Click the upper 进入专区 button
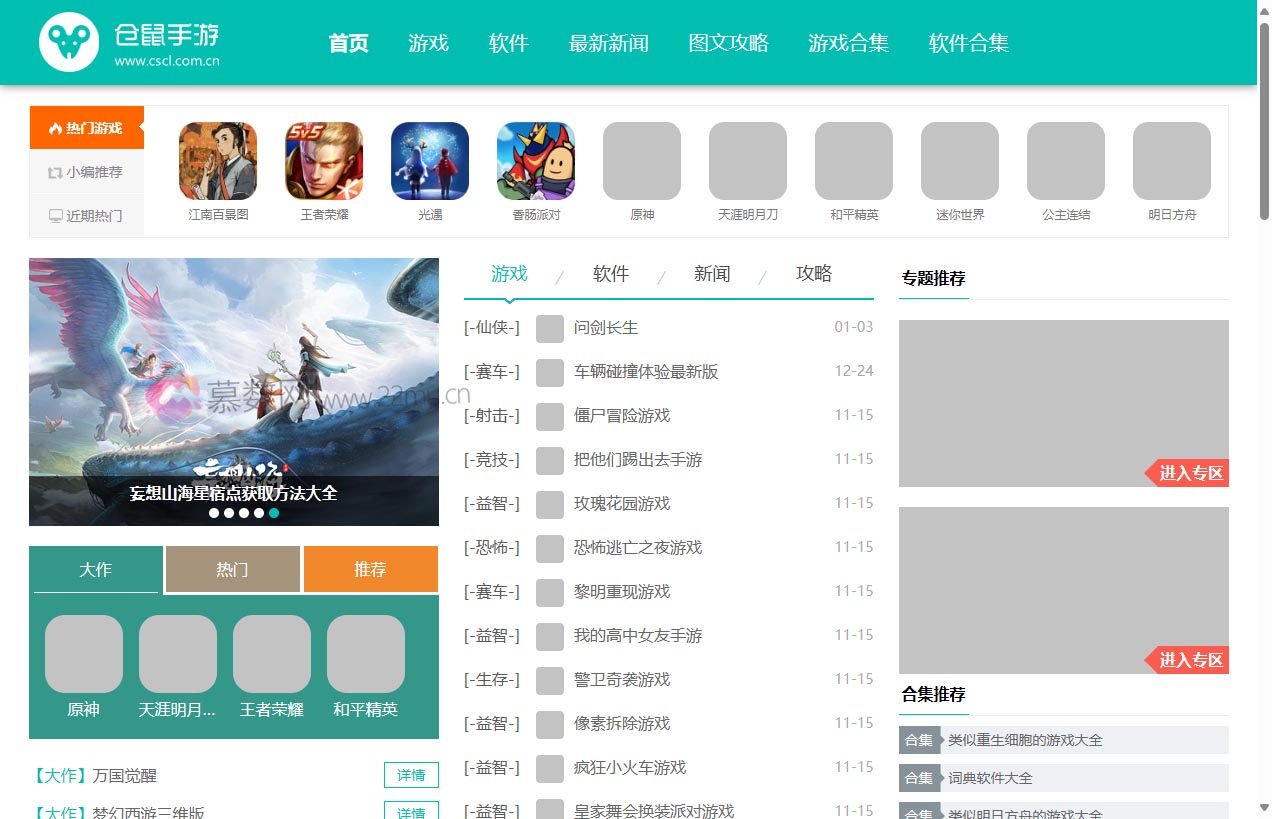This screenshot has height=819, width=1272. 1193,473
